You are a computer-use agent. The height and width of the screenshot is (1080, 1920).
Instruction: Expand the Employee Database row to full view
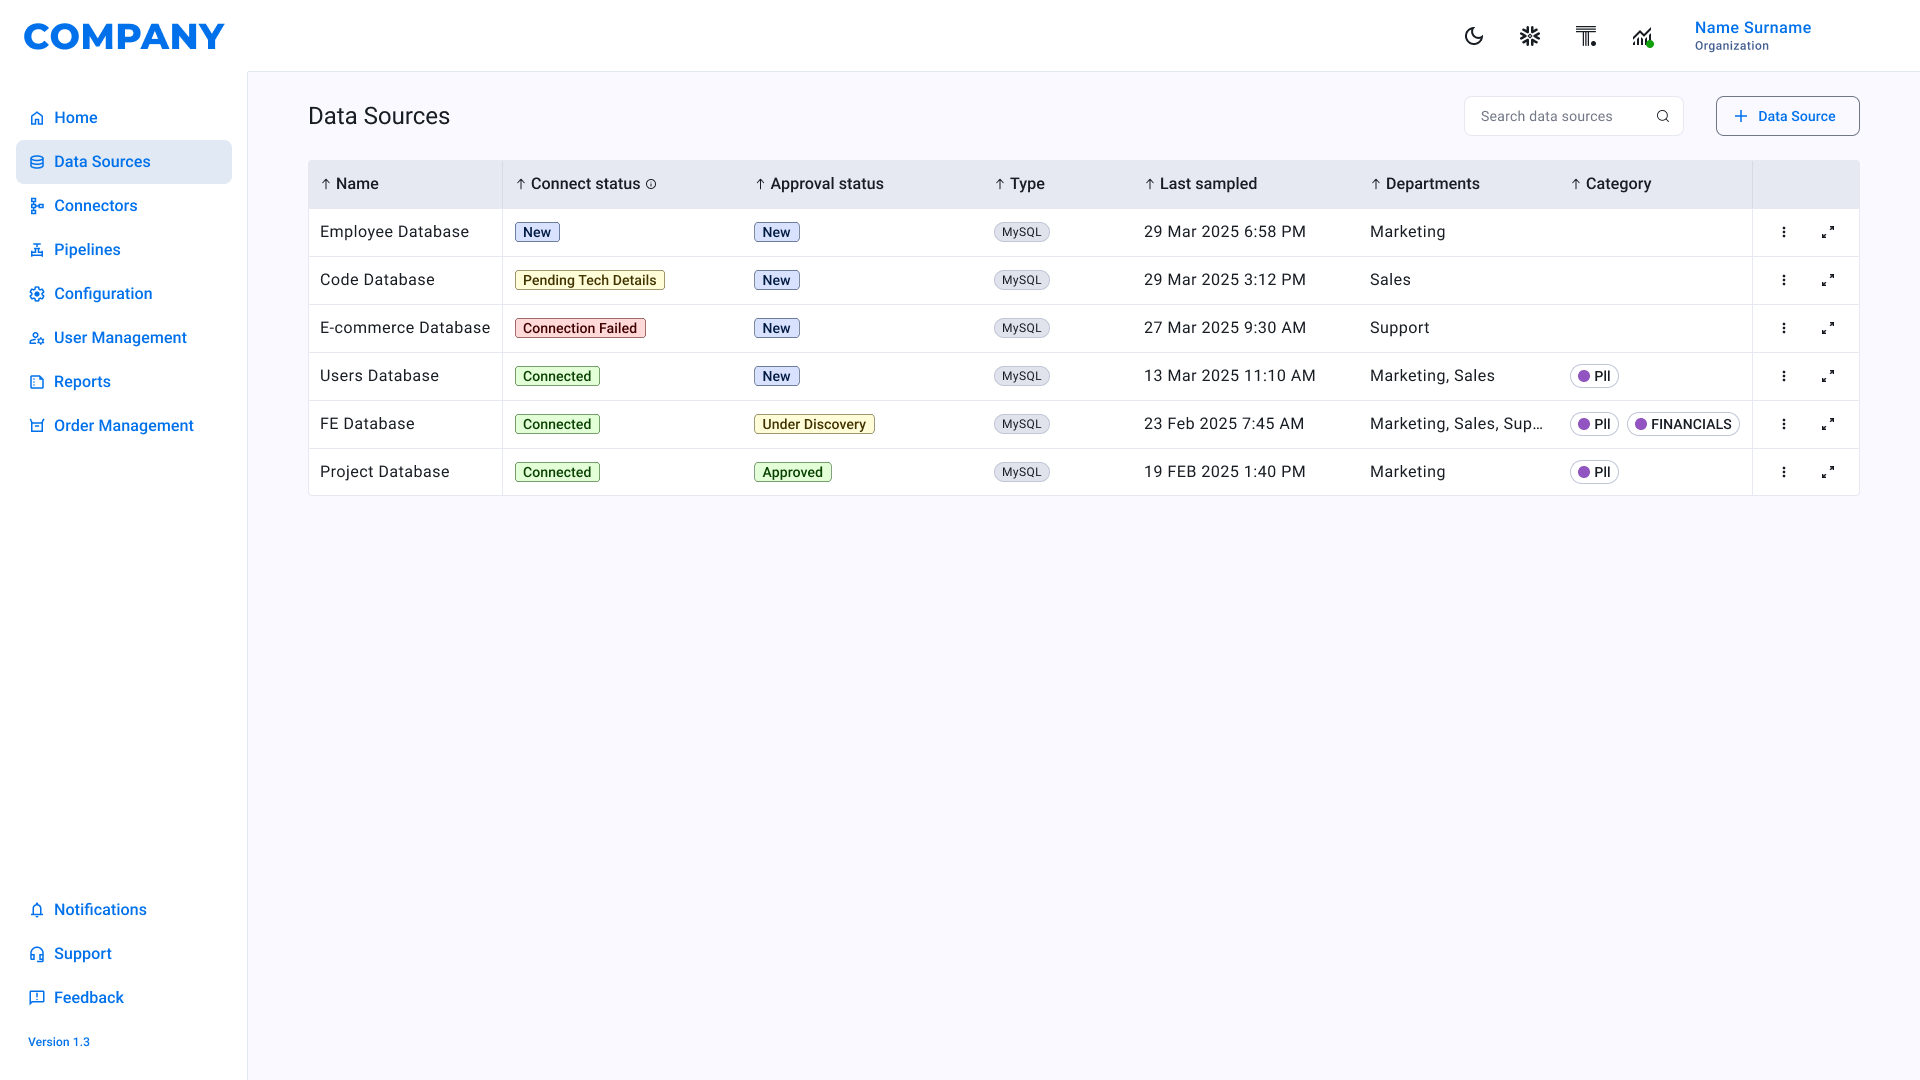tap(1828, 232)
